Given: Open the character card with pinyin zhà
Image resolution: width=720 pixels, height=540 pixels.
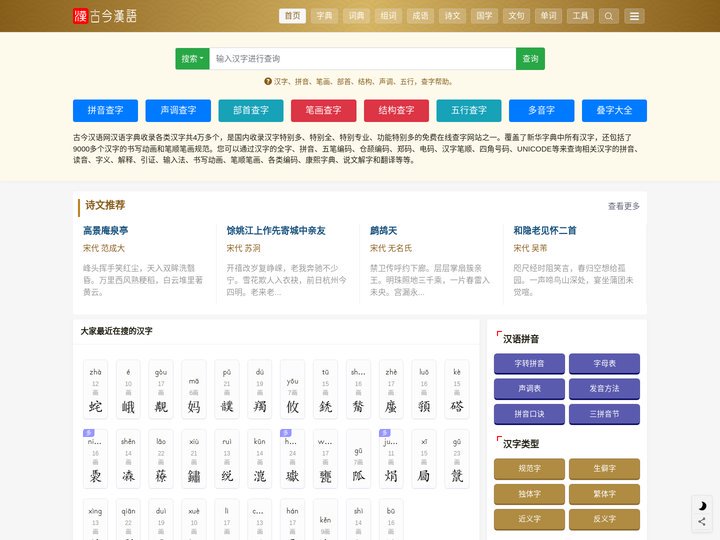Looking at the screenshot, I should coord(96,389).
